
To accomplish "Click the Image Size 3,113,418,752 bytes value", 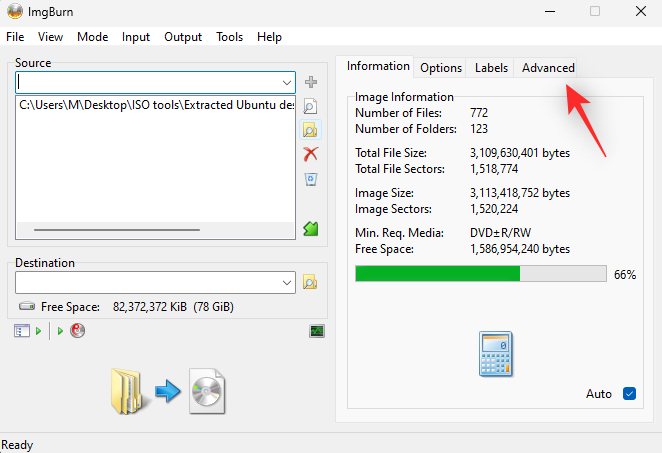I will [520, 193].
